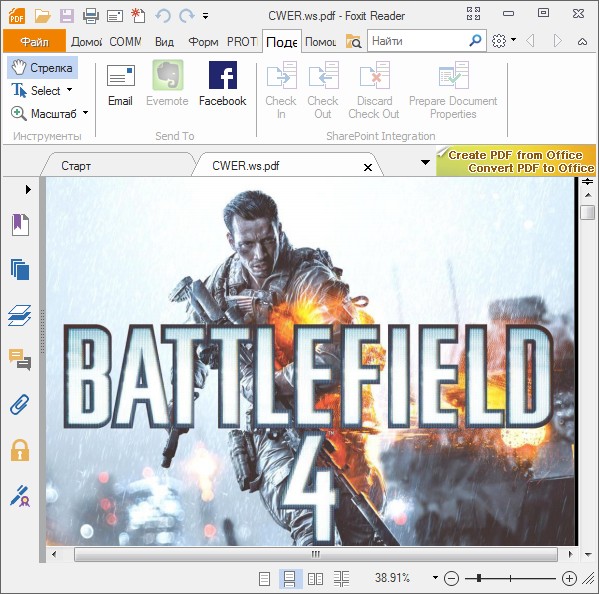Click the zoom slider handle
Screen dimensions: 599x594
(x=478, y=578)
